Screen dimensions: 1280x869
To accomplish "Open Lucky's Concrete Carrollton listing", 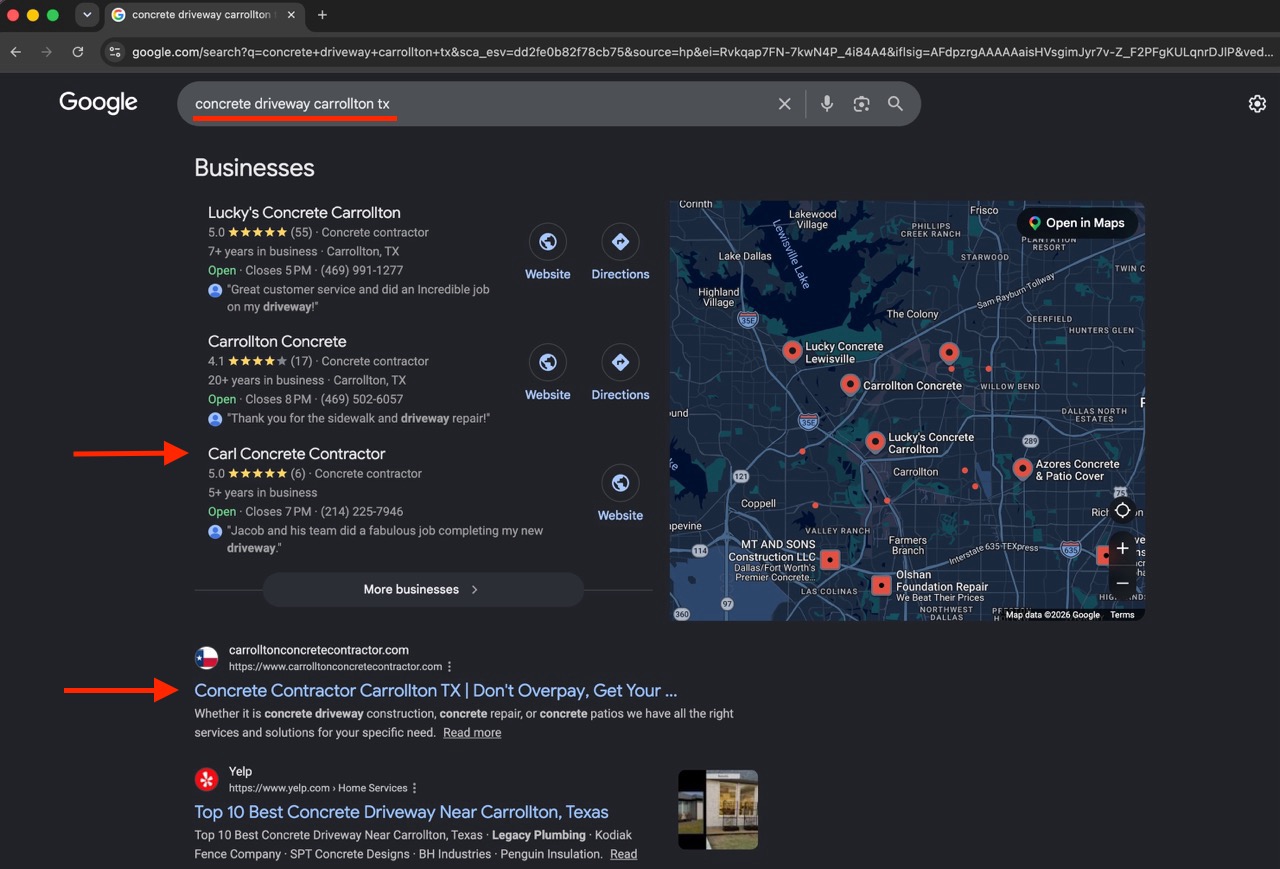I will coord(304,213).
